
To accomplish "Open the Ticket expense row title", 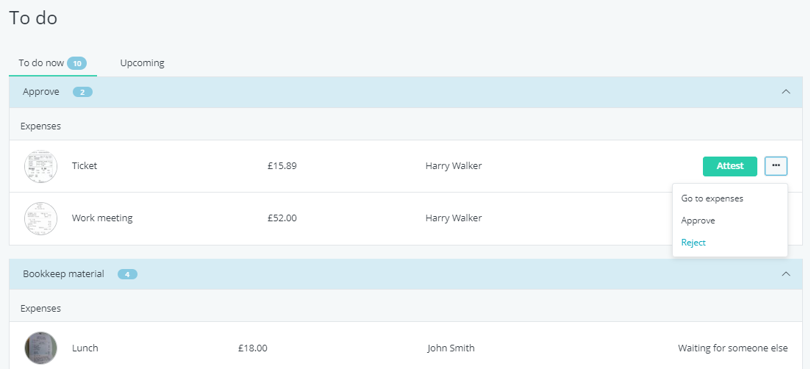I will coord(84,166).
